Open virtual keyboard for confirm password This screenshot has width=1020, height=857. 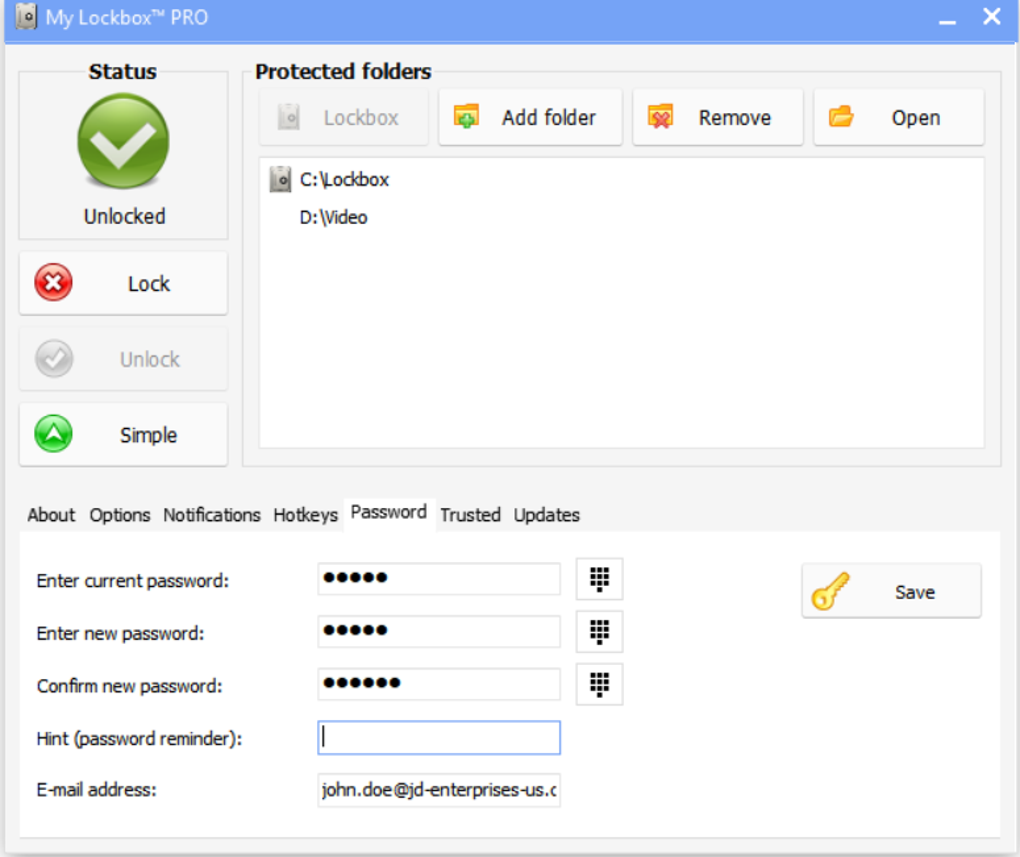[599, 684]
